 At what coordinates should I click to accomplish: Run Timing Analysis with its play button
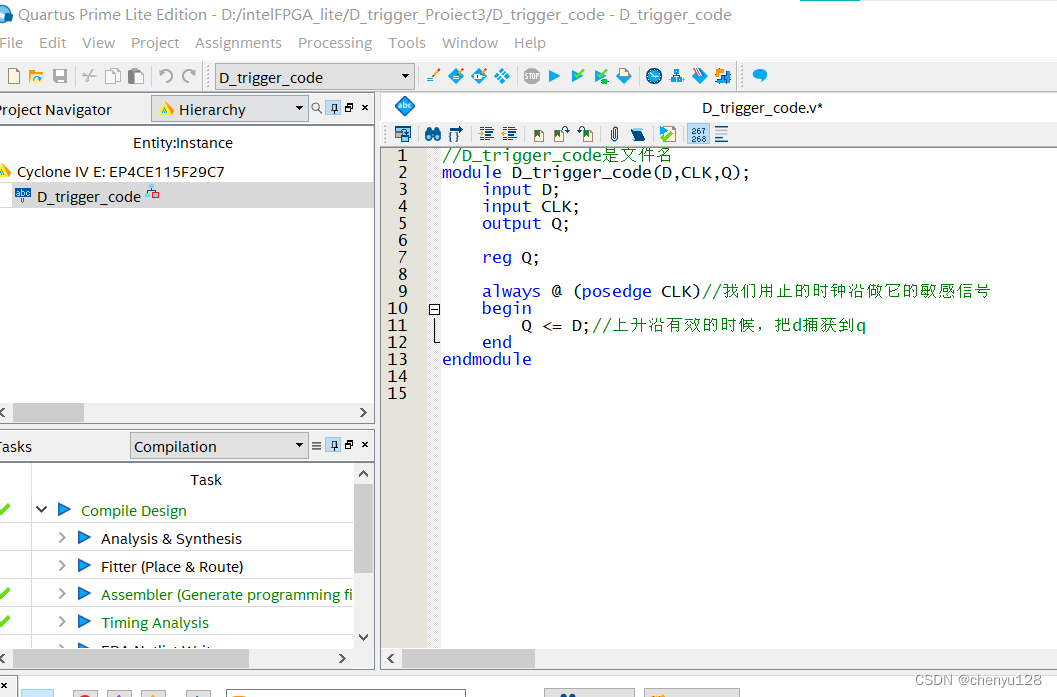click(x=84, y=622)
